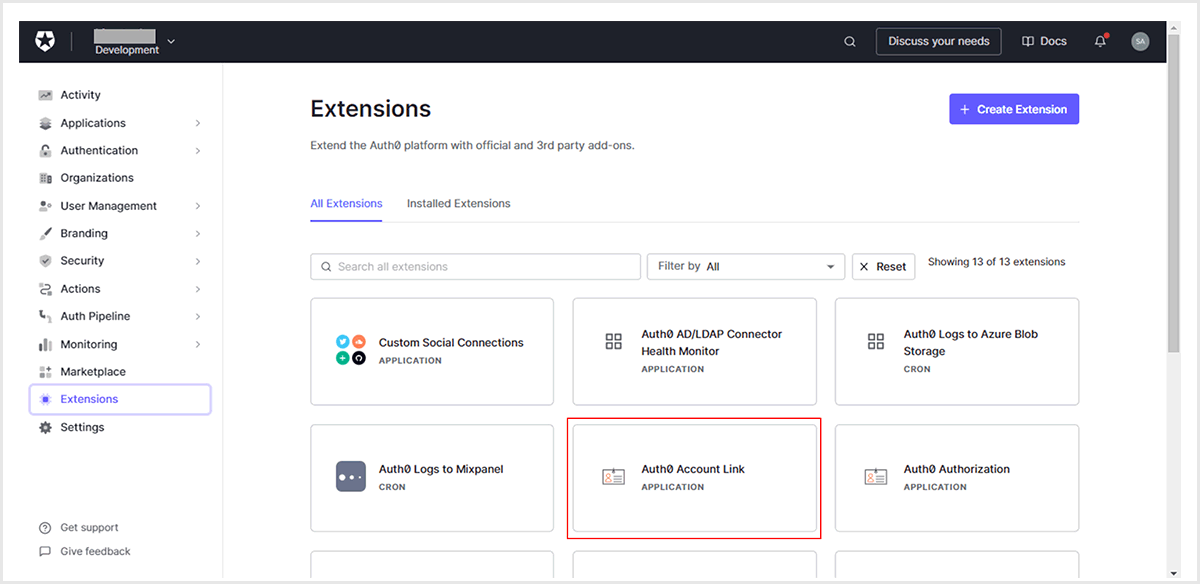The height and width of the screenshot is (584, 1200).
Task: Click the Give feedback chat bubble icon
Action: [x=45, y=551]
